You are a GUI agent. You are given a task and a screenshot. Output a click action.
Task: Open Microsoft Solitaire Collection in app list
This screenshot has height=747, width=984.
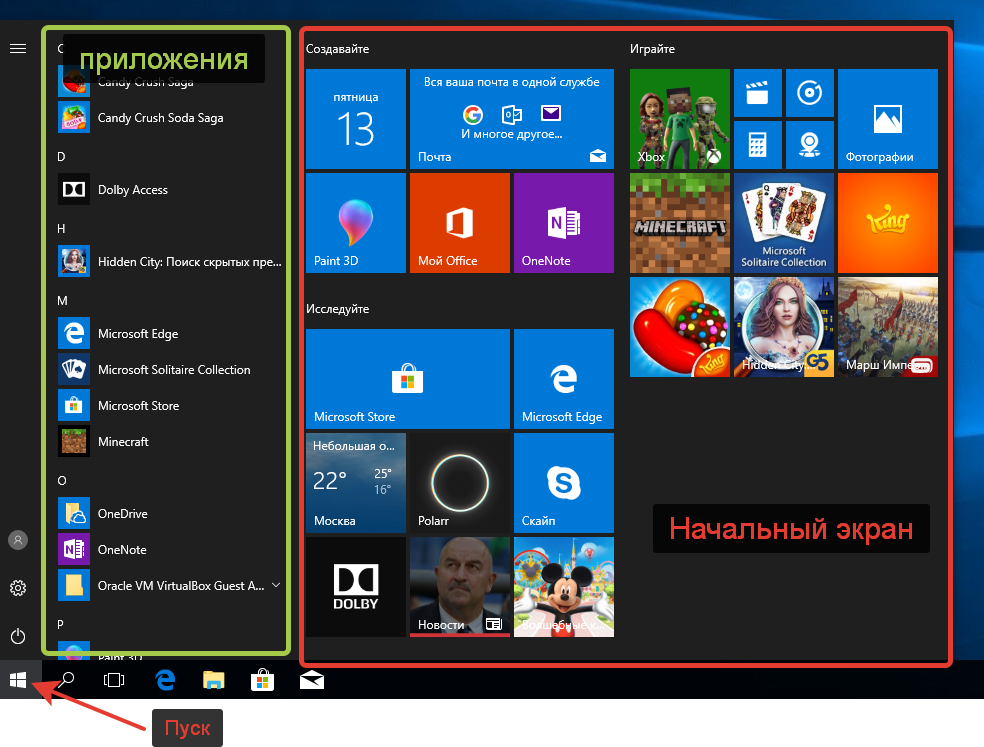(169, 369)
